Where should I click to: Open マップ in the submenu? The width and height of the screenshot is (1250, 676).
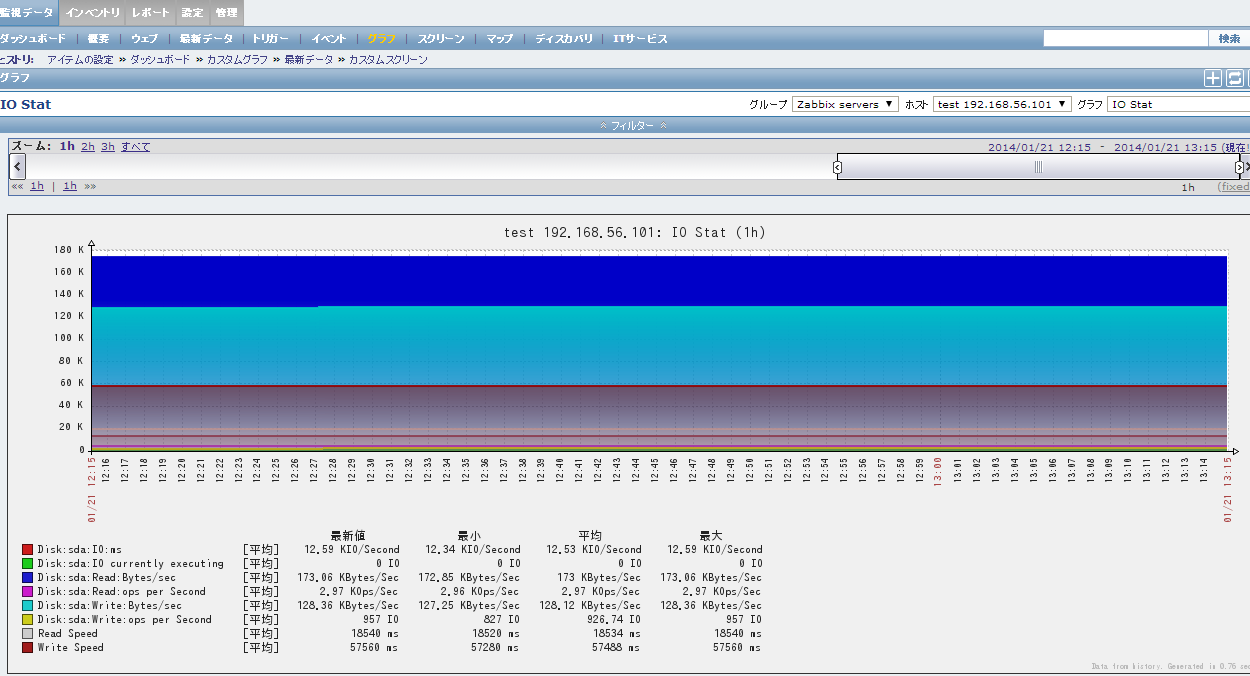pos(499,38)
